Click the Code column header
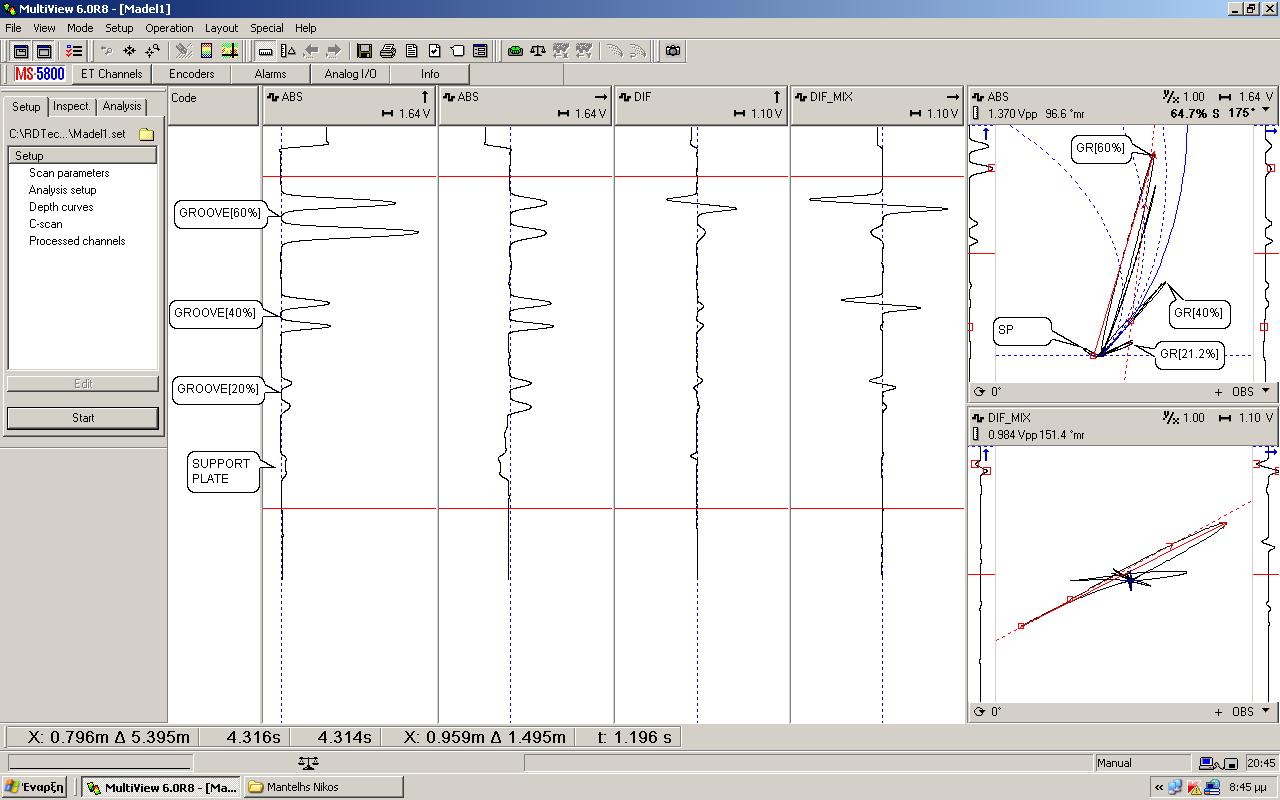1280x800 pixels. 213,106
